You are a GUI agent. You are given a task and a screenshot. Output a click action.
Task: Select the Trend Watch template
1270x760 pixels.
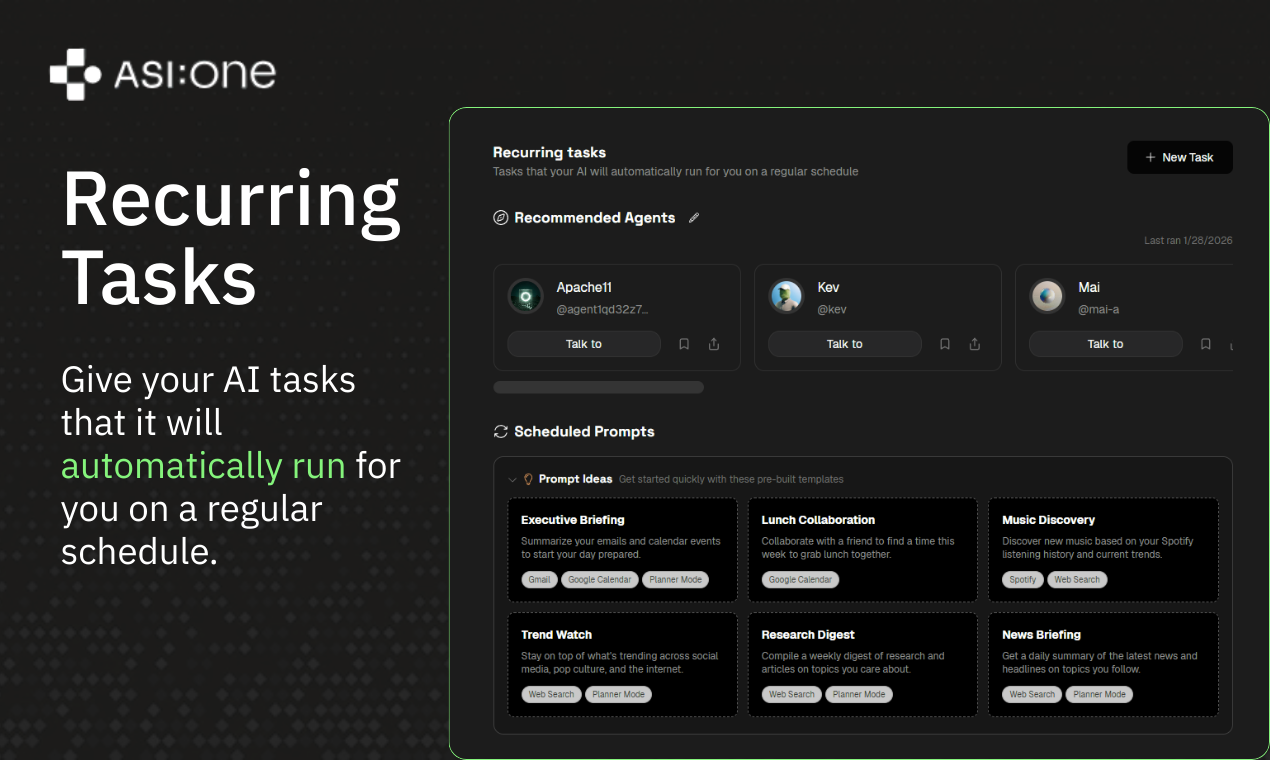coord(622,665)
